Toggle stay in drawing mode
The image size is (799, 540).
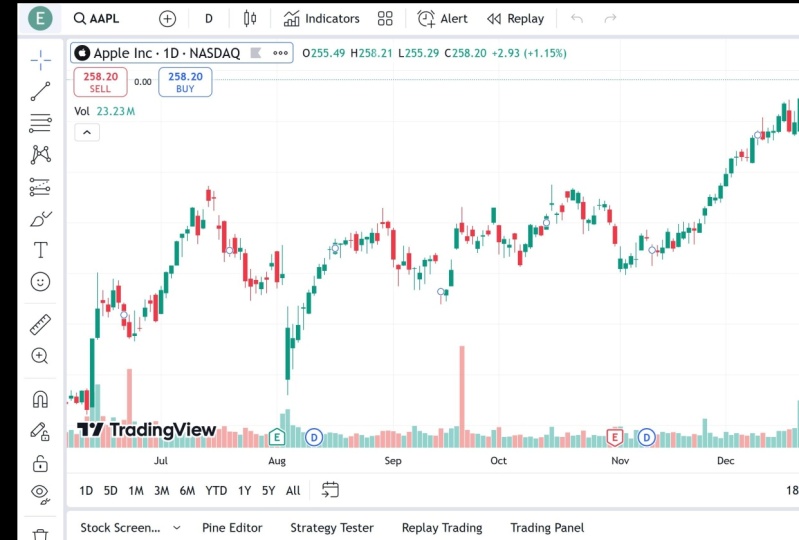coord(40,431)
